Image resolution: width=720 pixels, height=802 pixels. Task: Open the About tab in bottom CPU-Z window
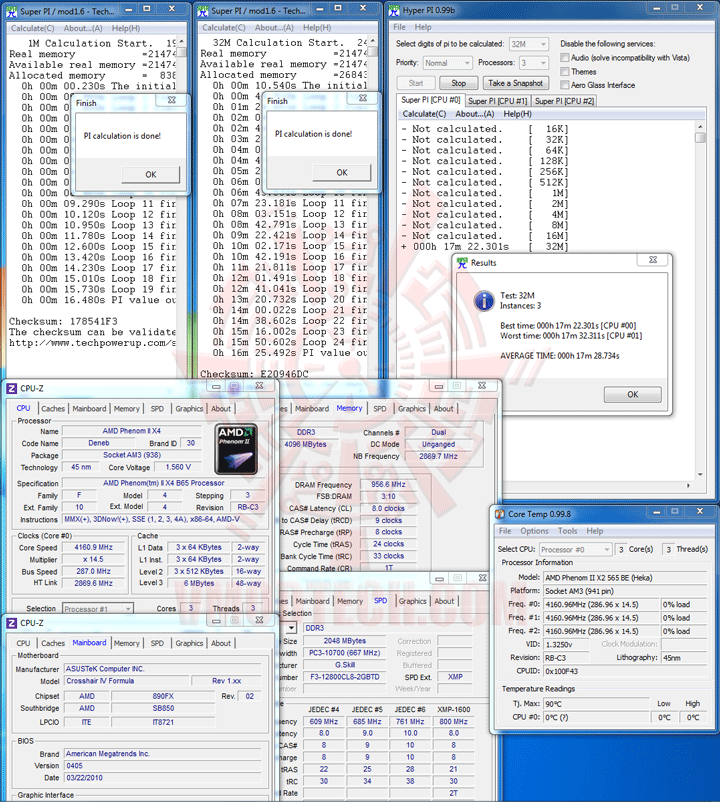pyautogui.click(x=221, y=643)
